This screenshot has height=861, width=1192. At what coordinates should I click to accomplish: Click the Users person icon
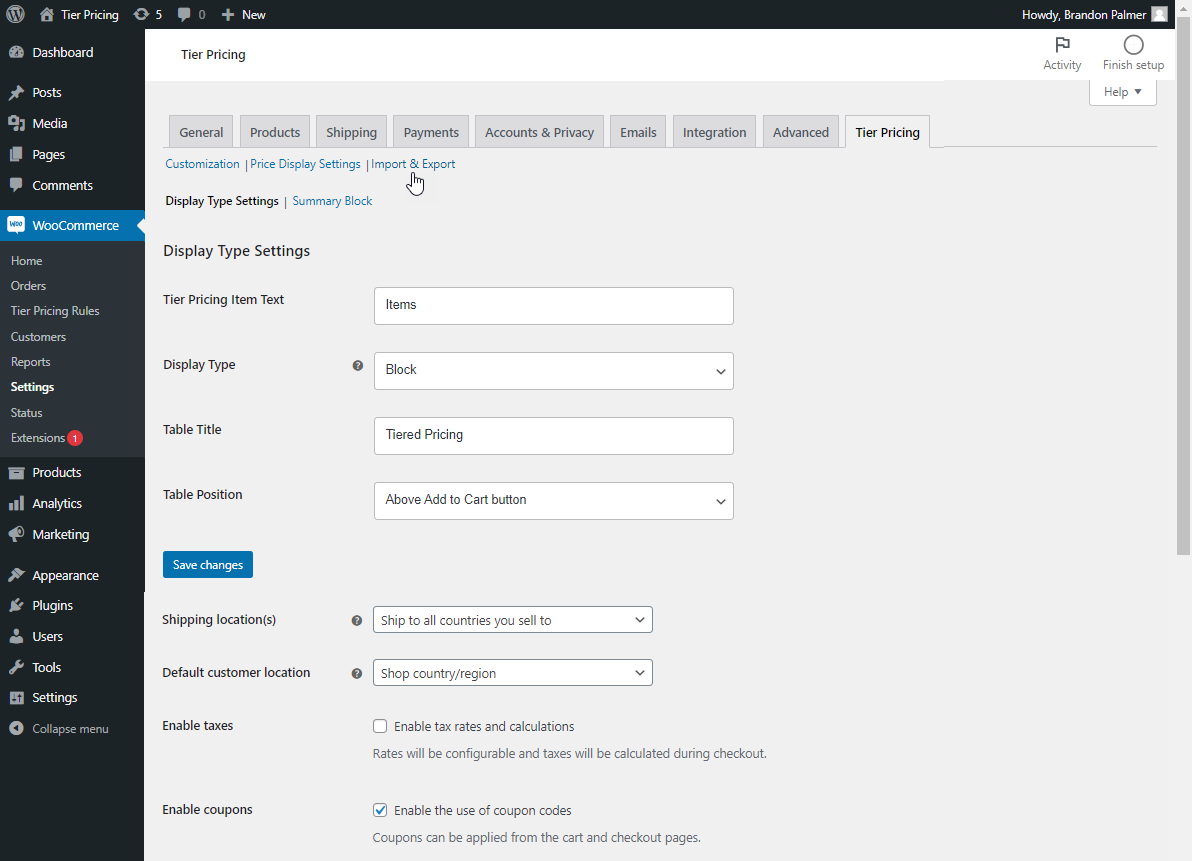pos(16,637)
